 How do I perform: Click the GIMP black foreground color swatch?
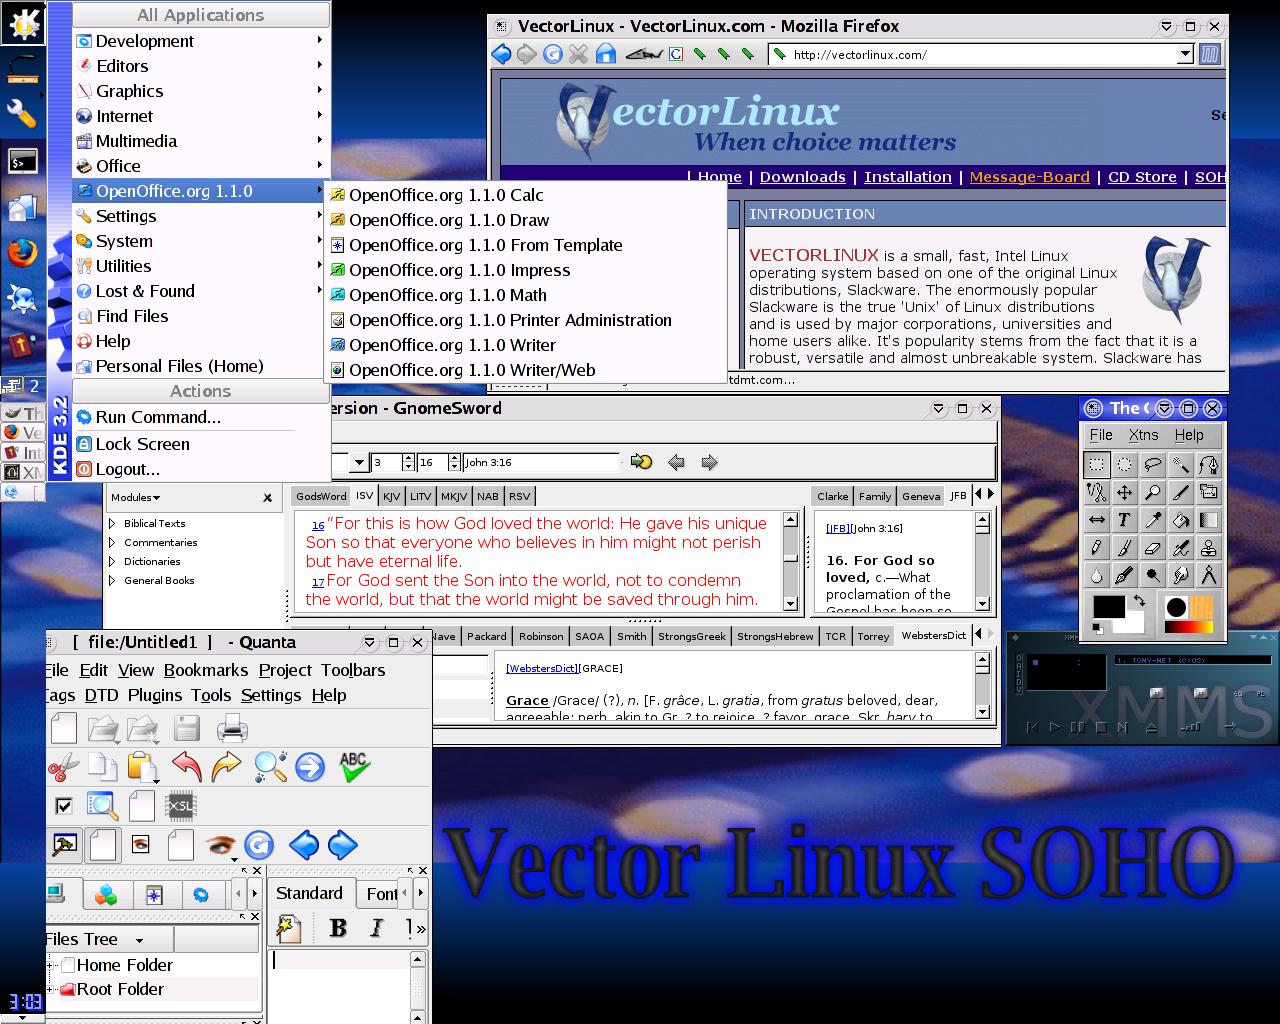pos(1108,606)
